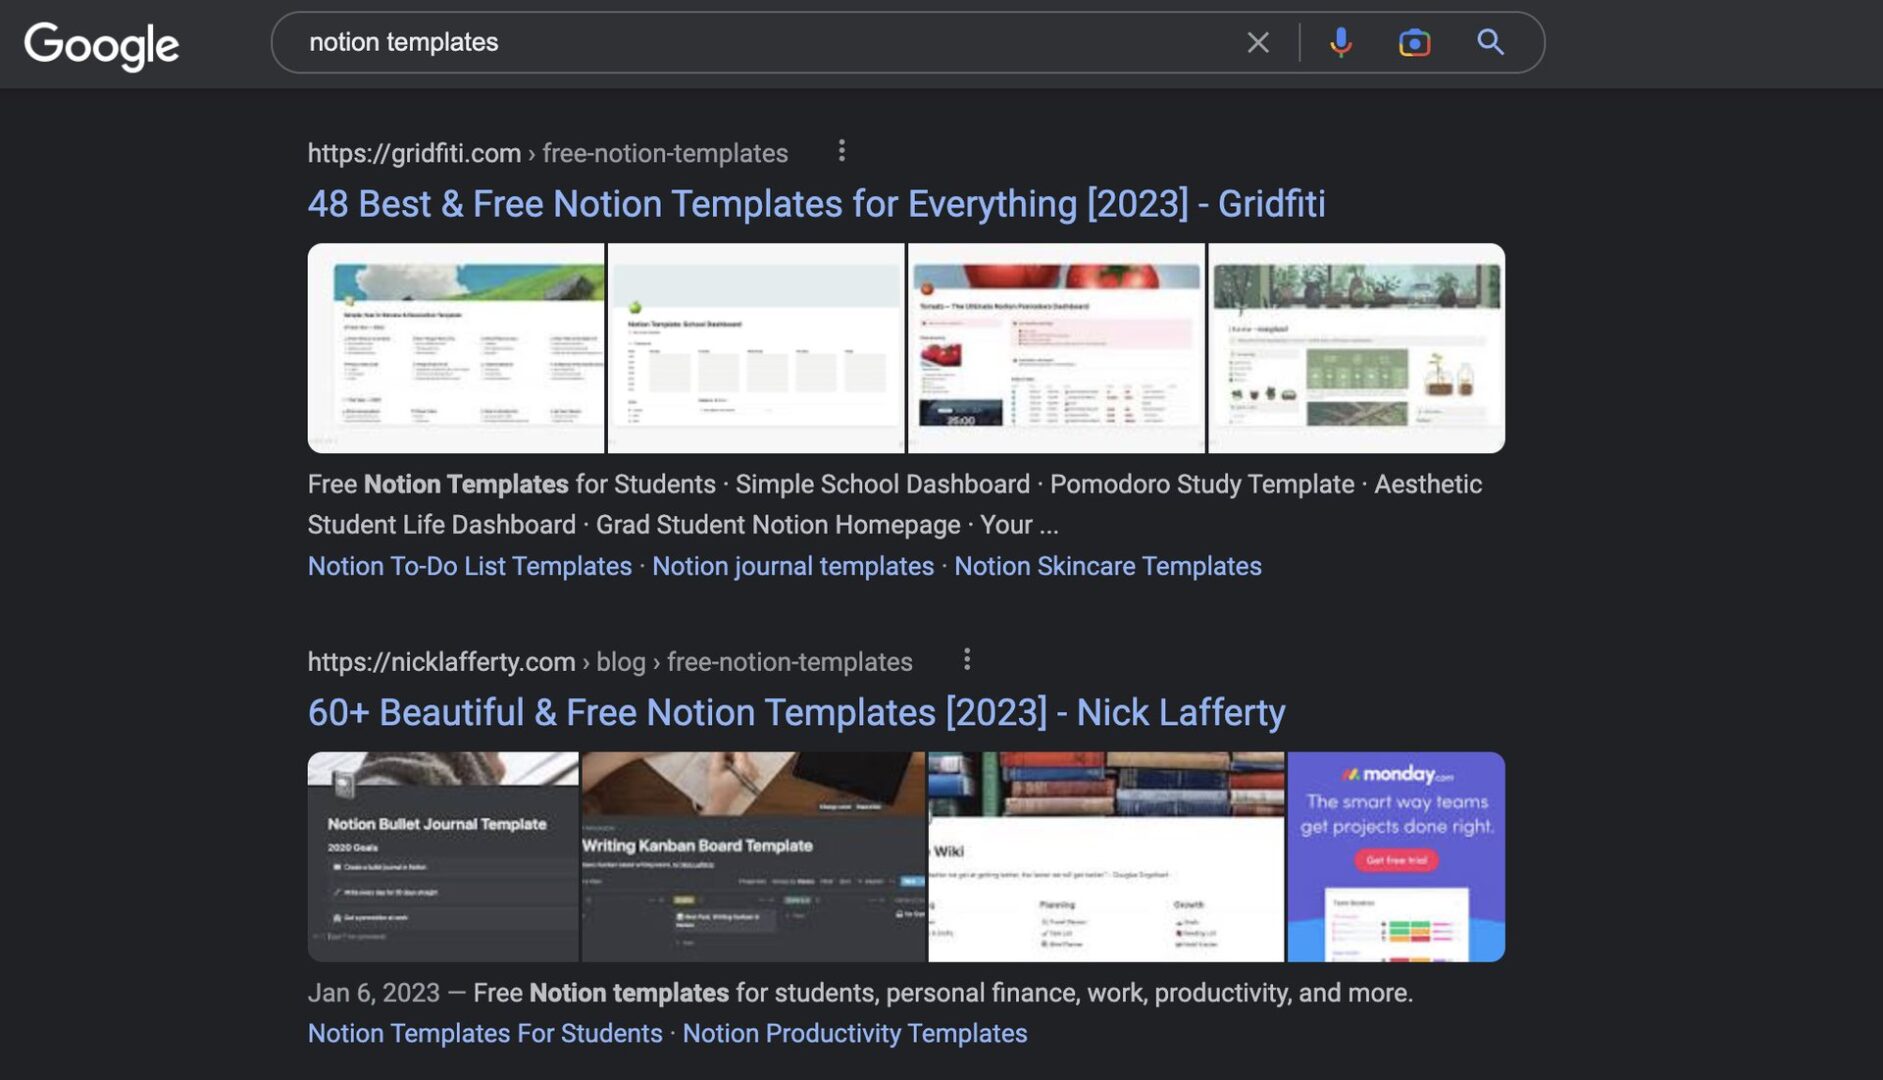Click the Pomodoro dashboard thumbnail with the tomato
The width and height of the screenshot is (1883, 1080).
click(x=1056, y=346)
